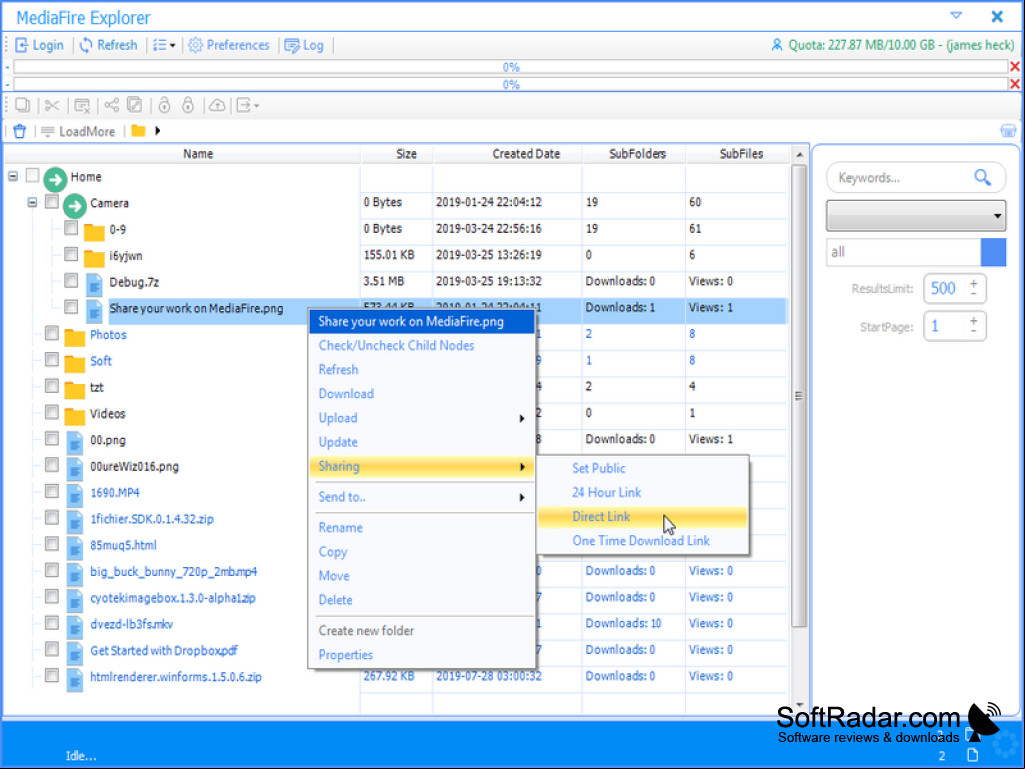Click the yellow folder icon in the path bar
Image resolution: width=1025 pixels, height=769 pixels.
(139, 131)
